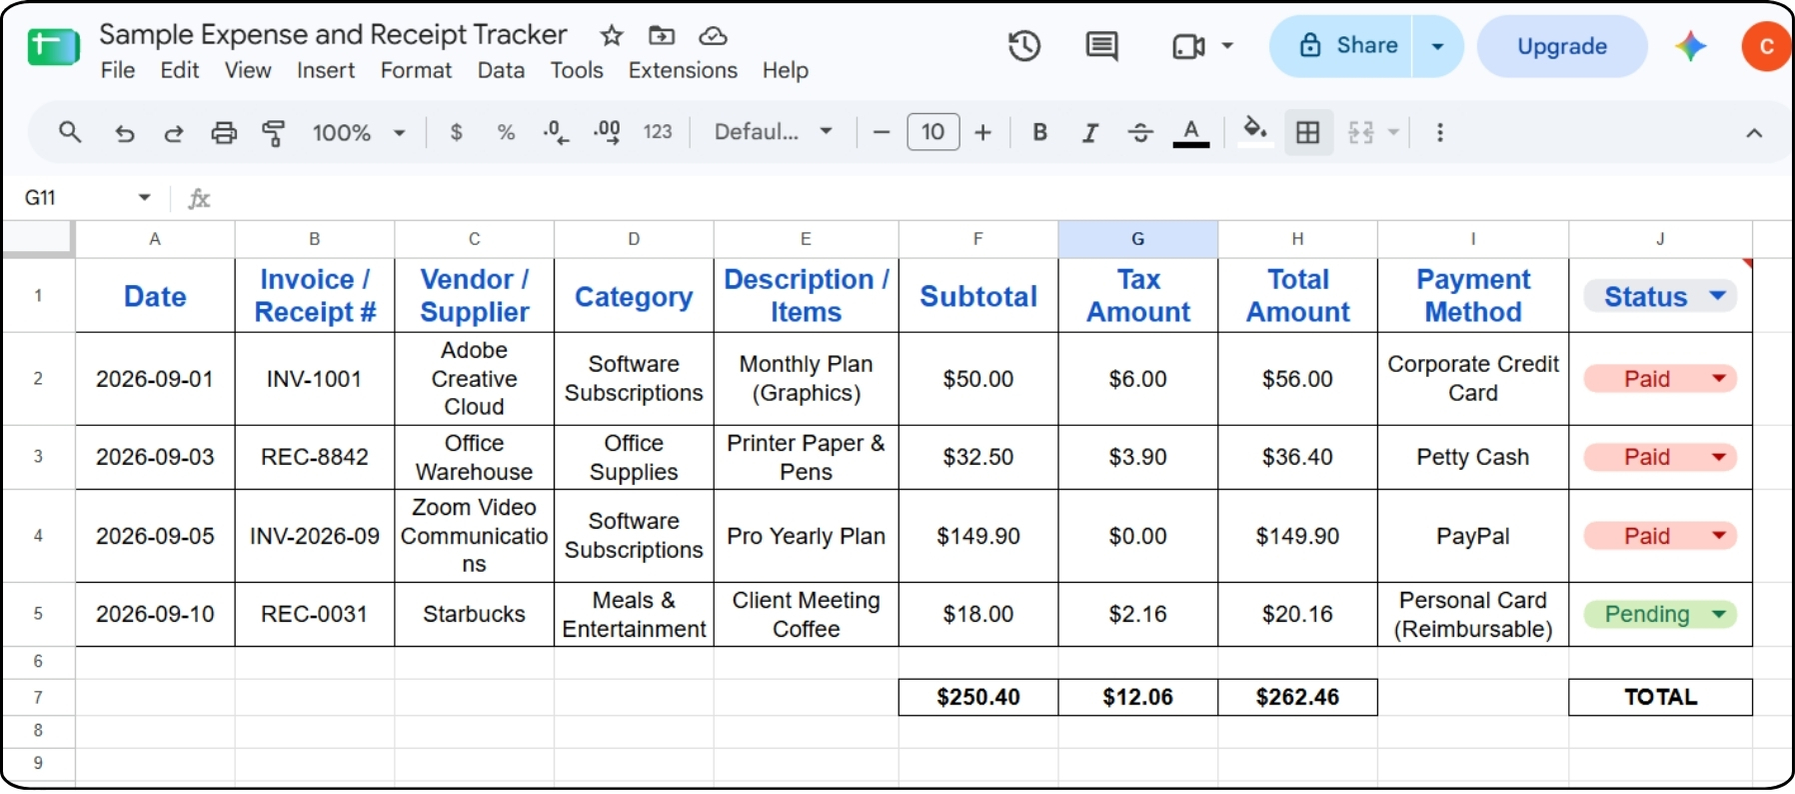Open the borders tool

pos(1308,132)
